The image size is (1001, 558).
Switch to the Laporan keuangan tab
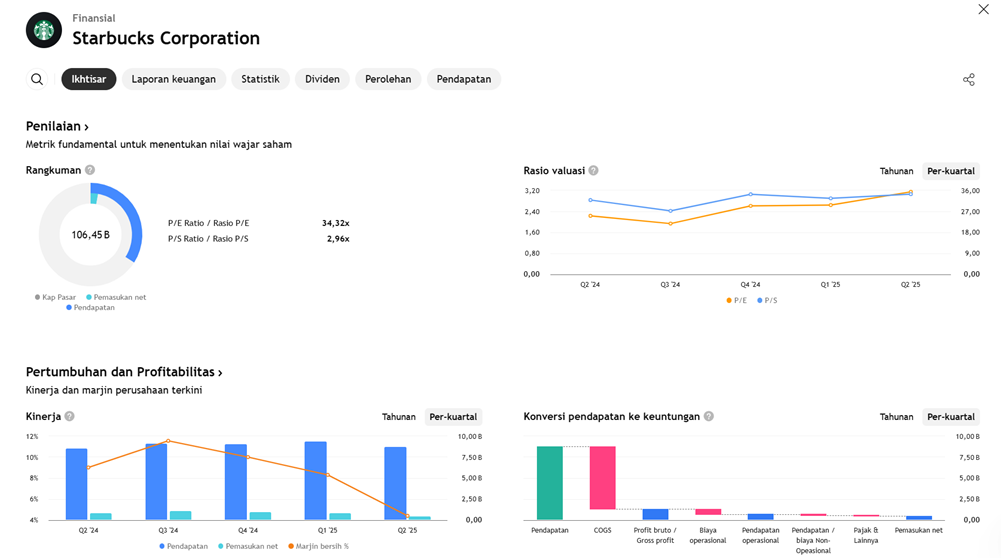(174, 79)
